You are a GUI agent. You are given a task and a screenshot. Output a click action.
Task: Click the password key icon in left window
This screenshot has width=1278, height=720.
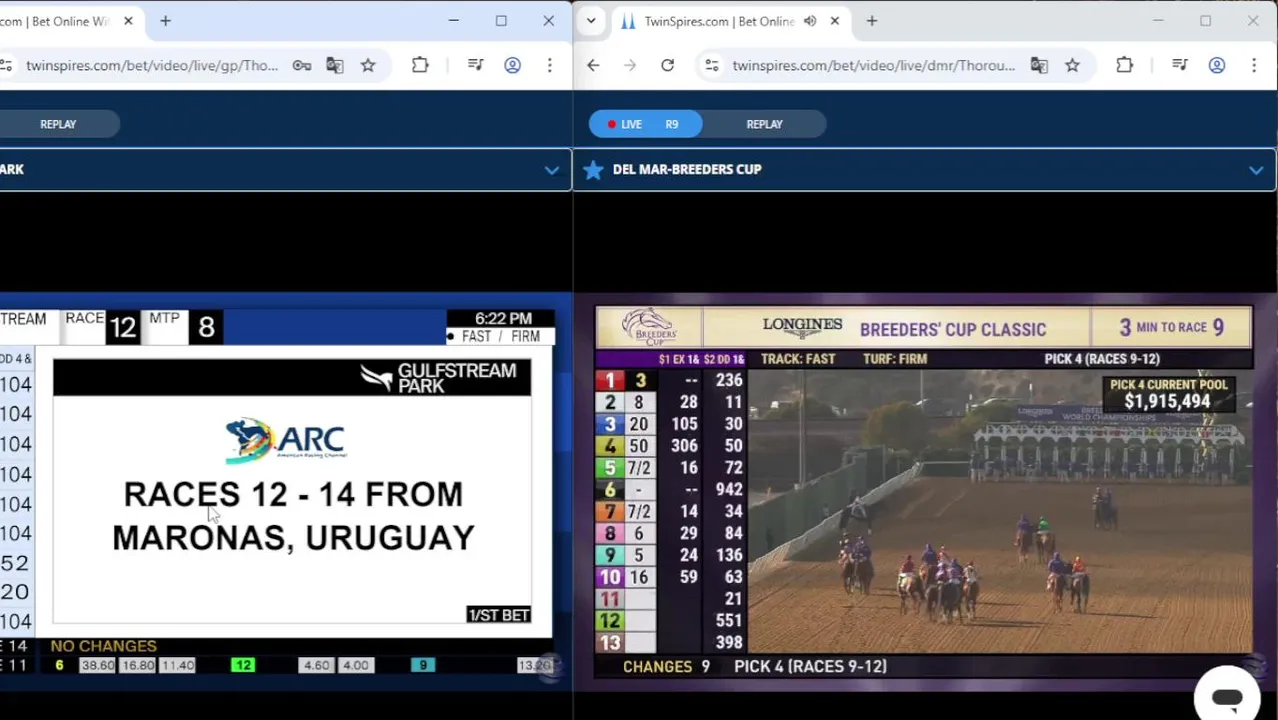pyautogui.click(x=301, y=66)
